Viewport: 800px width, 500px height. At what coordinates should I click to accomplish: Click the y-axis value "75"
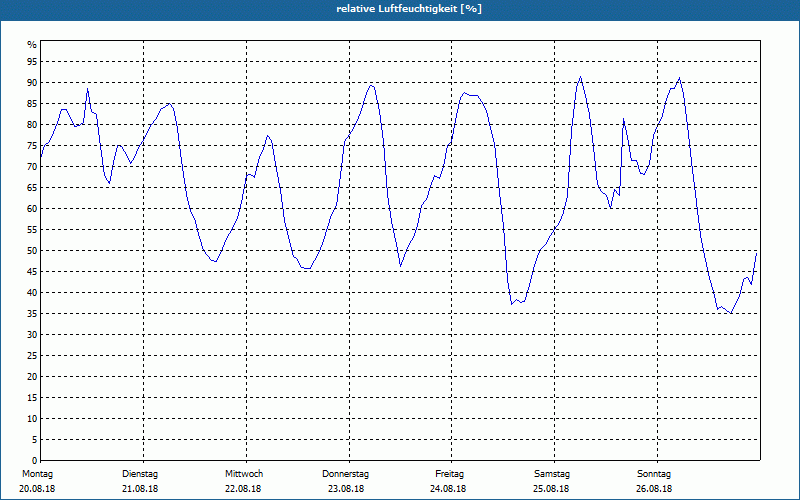point(32,145)
